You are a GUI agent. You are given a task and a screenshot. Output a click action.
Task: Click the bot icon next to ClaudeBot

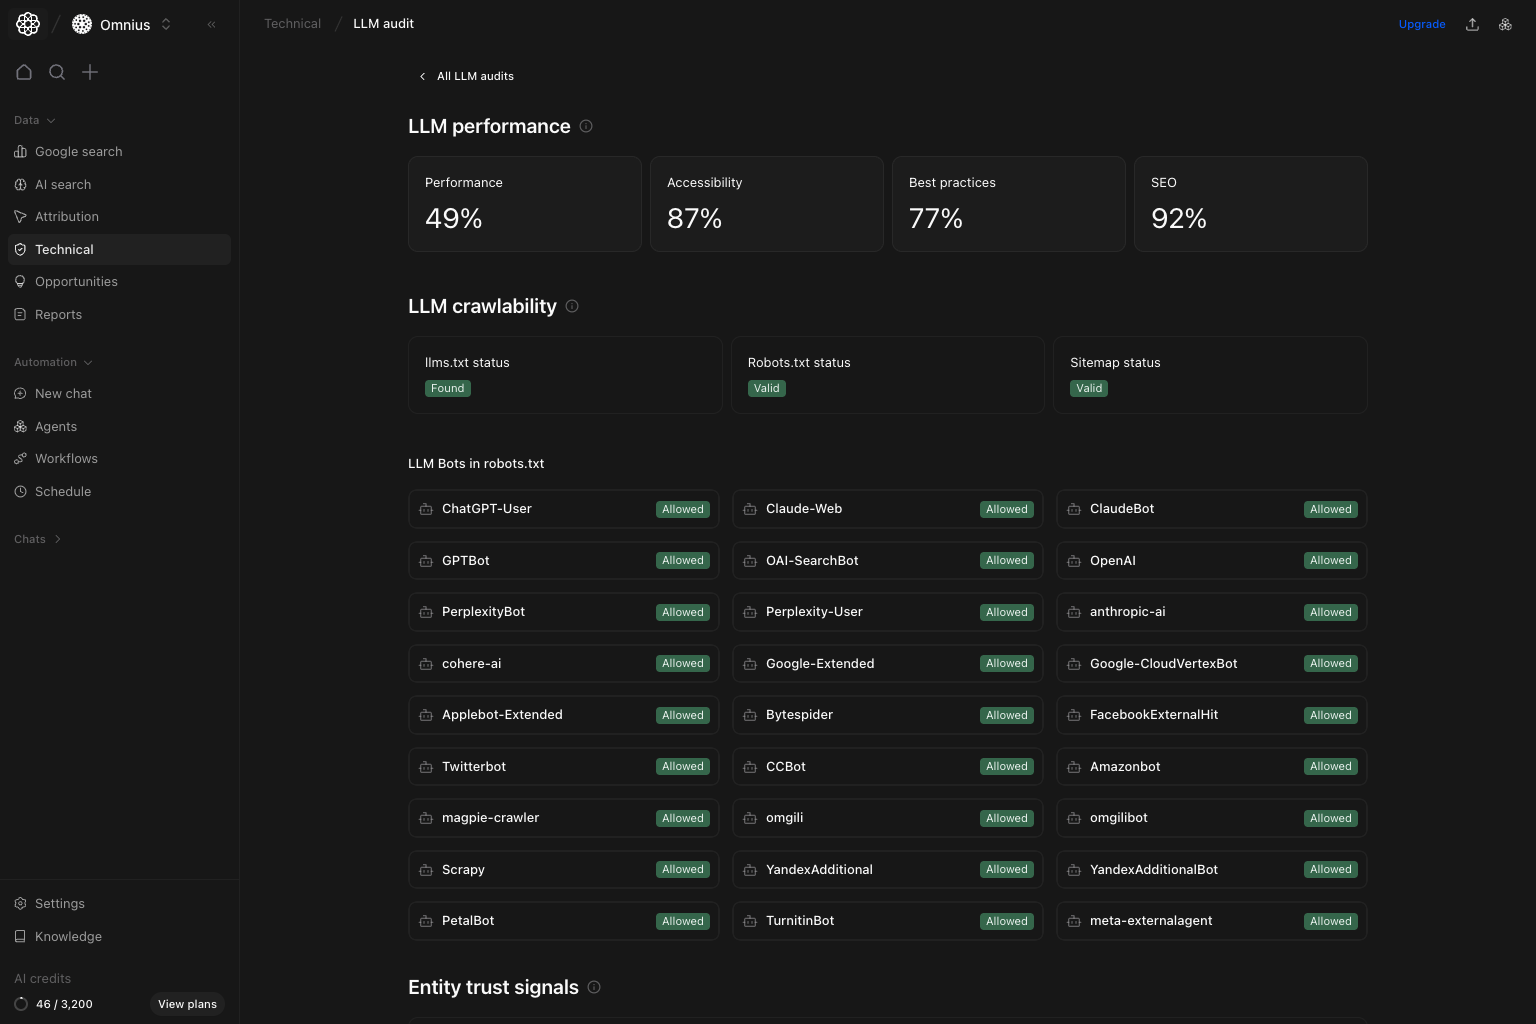1074,509
